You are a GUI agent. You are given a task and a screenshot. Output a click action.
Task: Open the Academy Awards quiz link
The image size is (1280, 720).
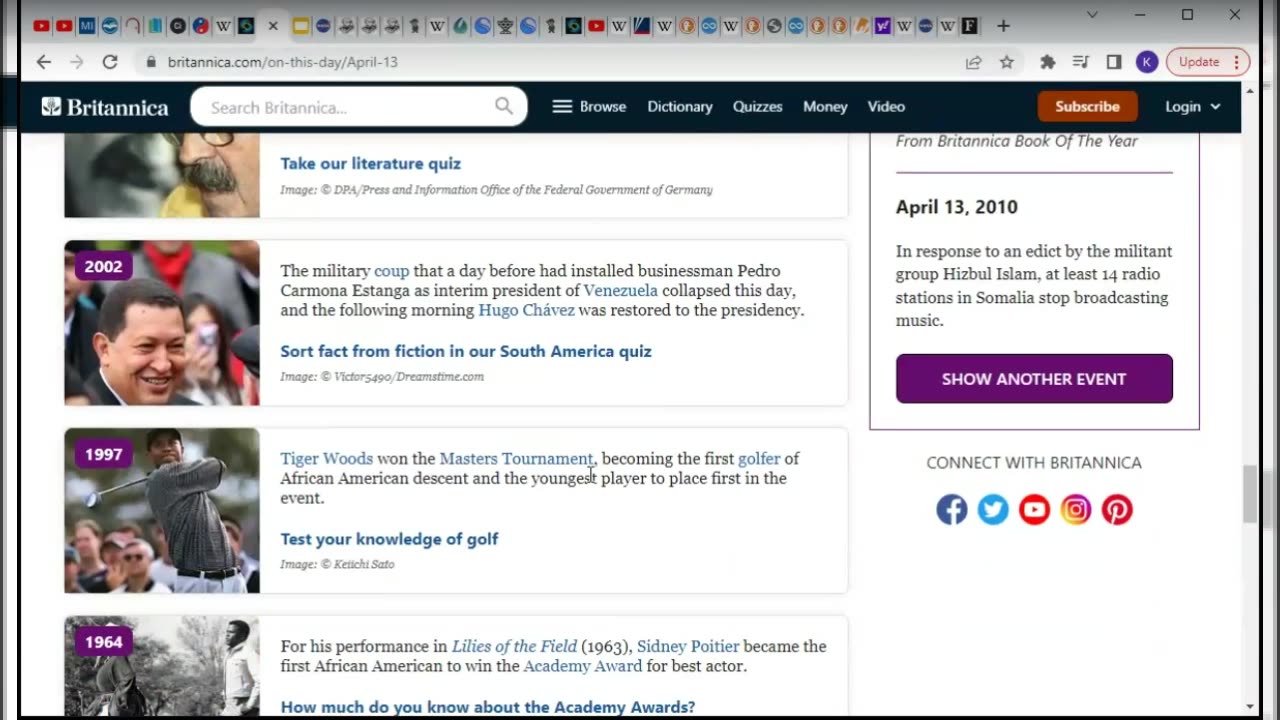(x=488, y=707)
